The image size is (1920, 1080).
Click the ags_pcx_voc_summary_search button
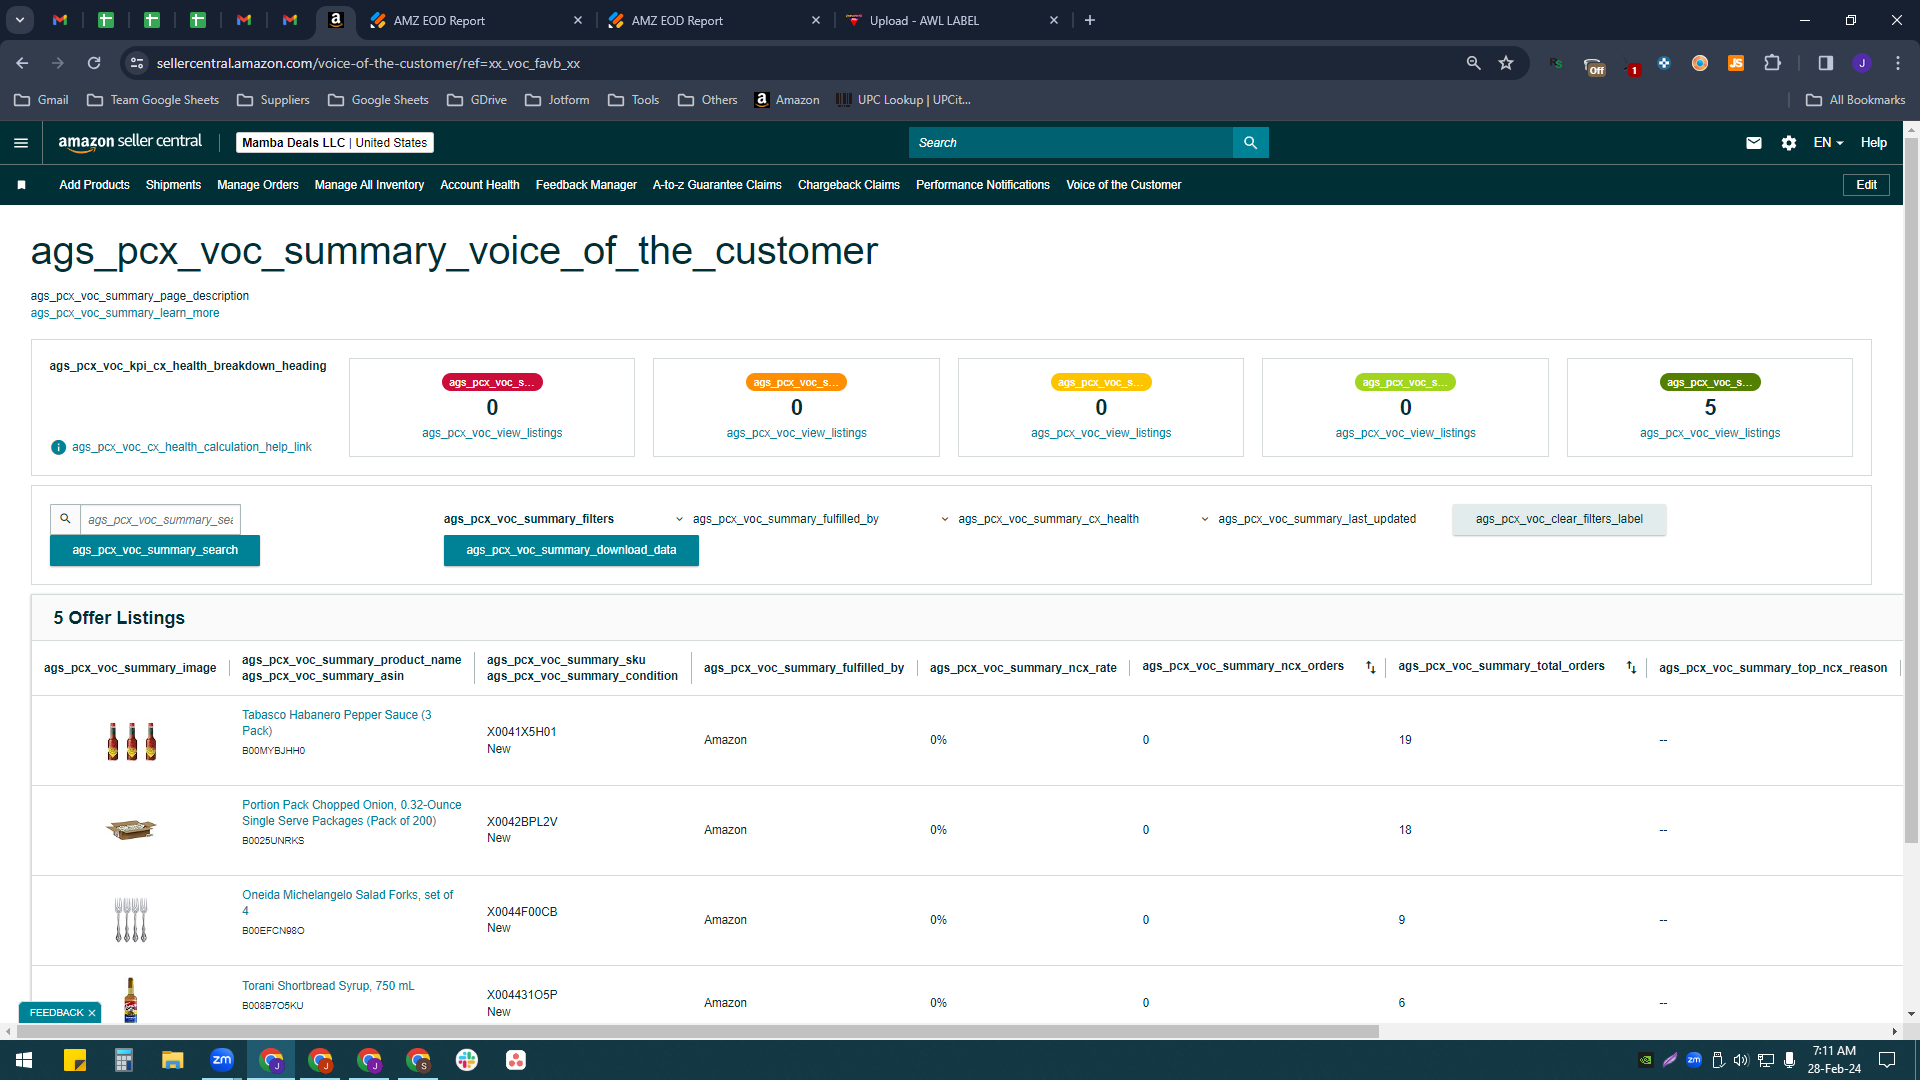pos(155,550)
